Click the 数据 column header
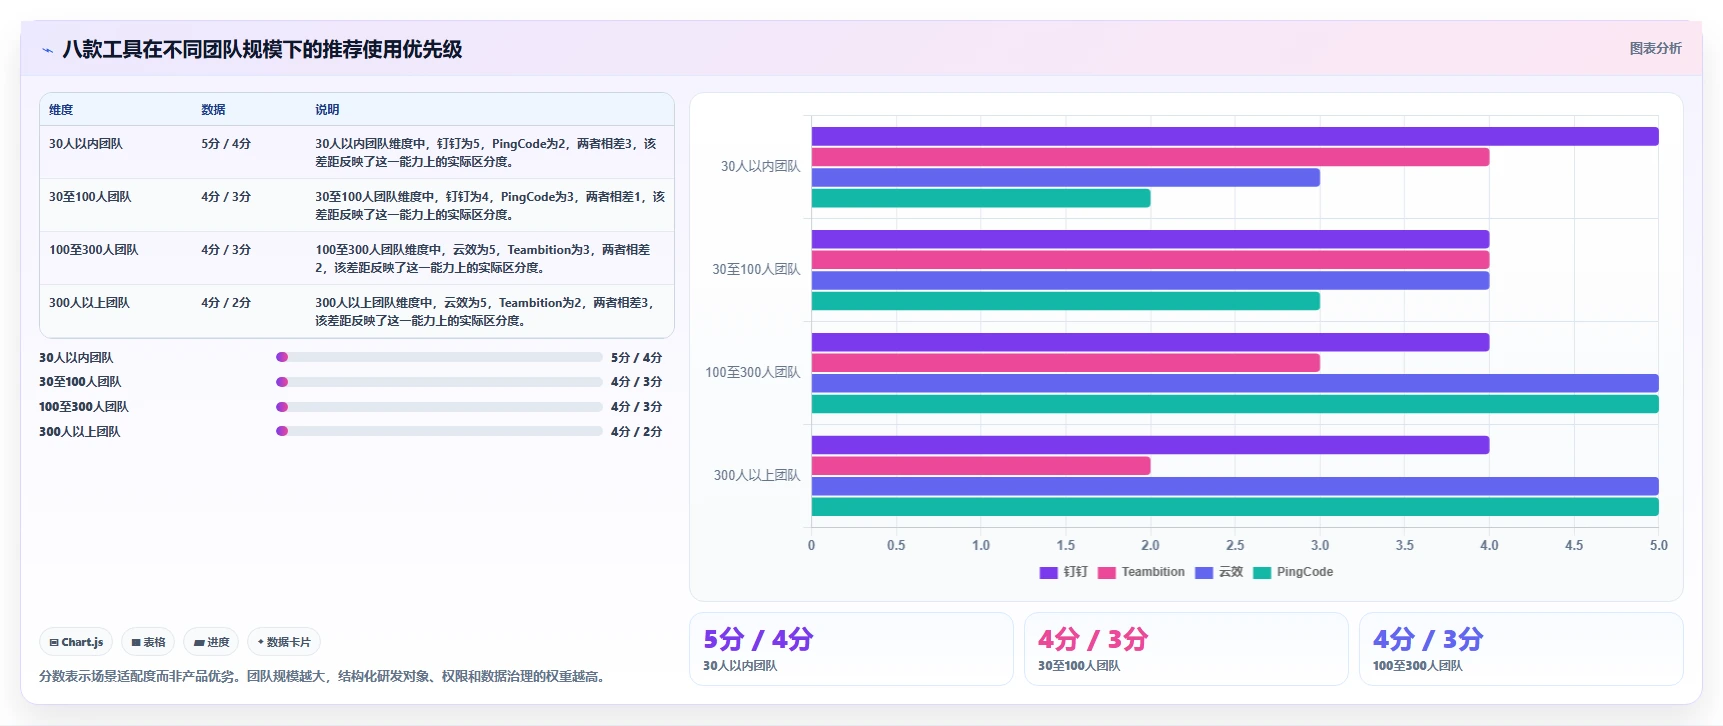This screenshot has height=726, width=1723. pyautogui.click(x=213, y=110)
